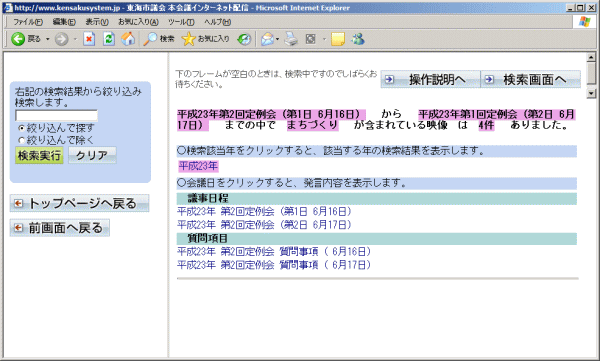The width and height of the screenshot is (600, 361).
Task: Click the クリア button
Action: click(x=92, y=155)
